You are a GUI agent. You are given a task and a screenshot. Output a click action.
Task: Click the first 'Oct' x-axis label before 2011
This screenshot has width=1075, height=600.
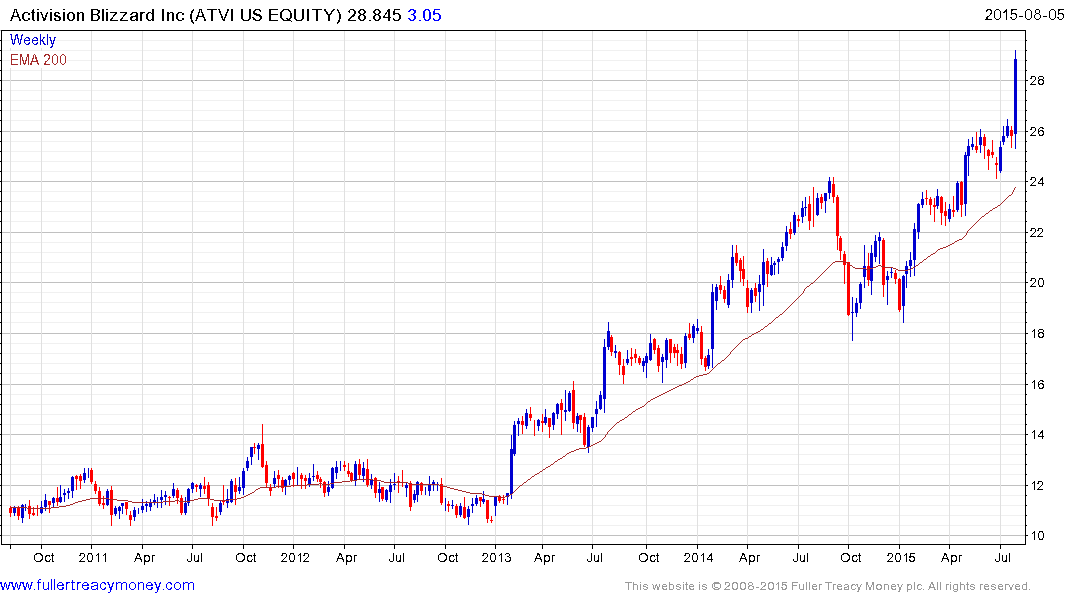coord(44,557)
